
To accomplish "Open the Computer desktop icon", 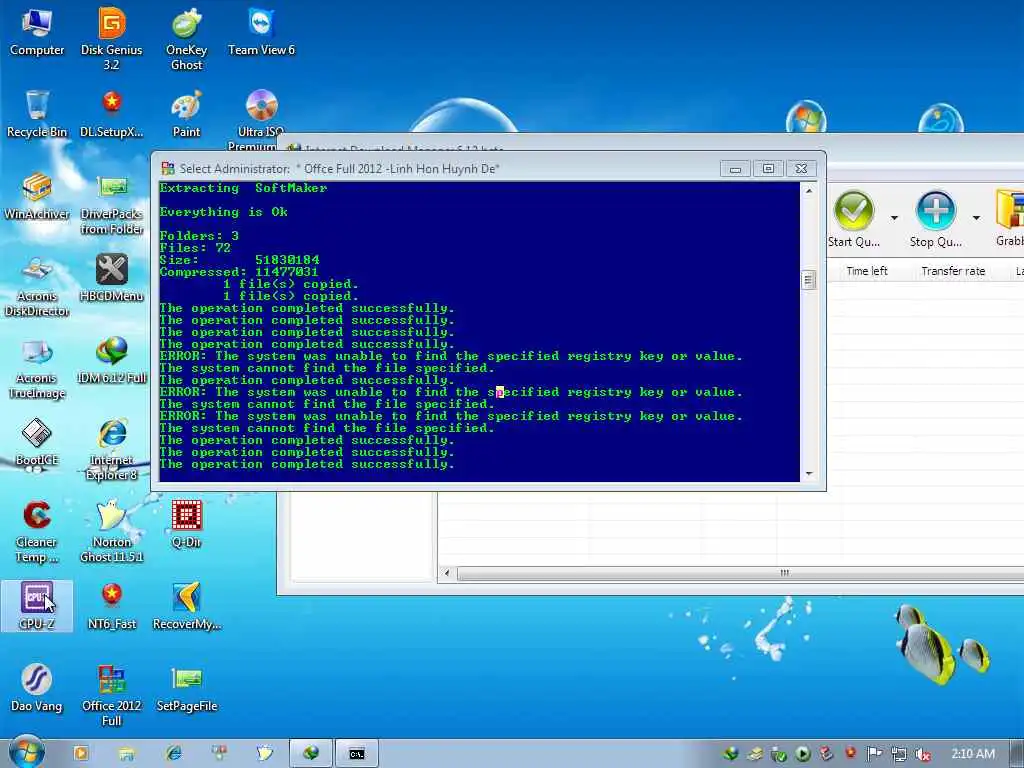I will [x=37, y=33].
